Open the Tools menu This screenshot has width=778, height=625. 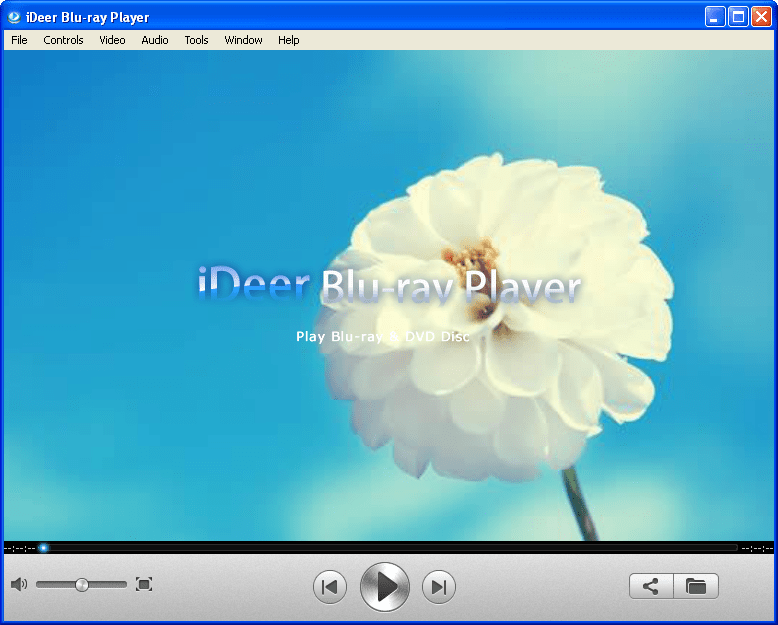[196, 40]
